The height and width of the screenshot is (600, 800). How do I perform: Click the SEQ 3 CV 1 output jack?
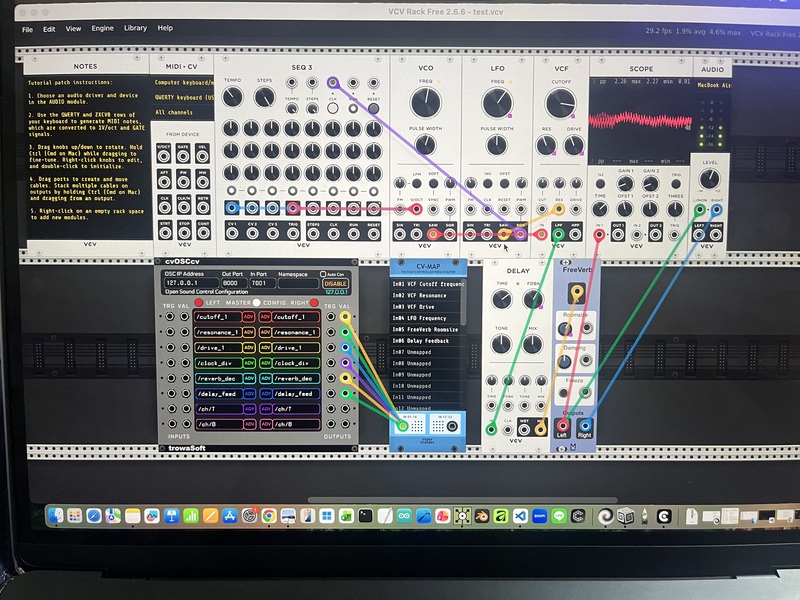232,234
